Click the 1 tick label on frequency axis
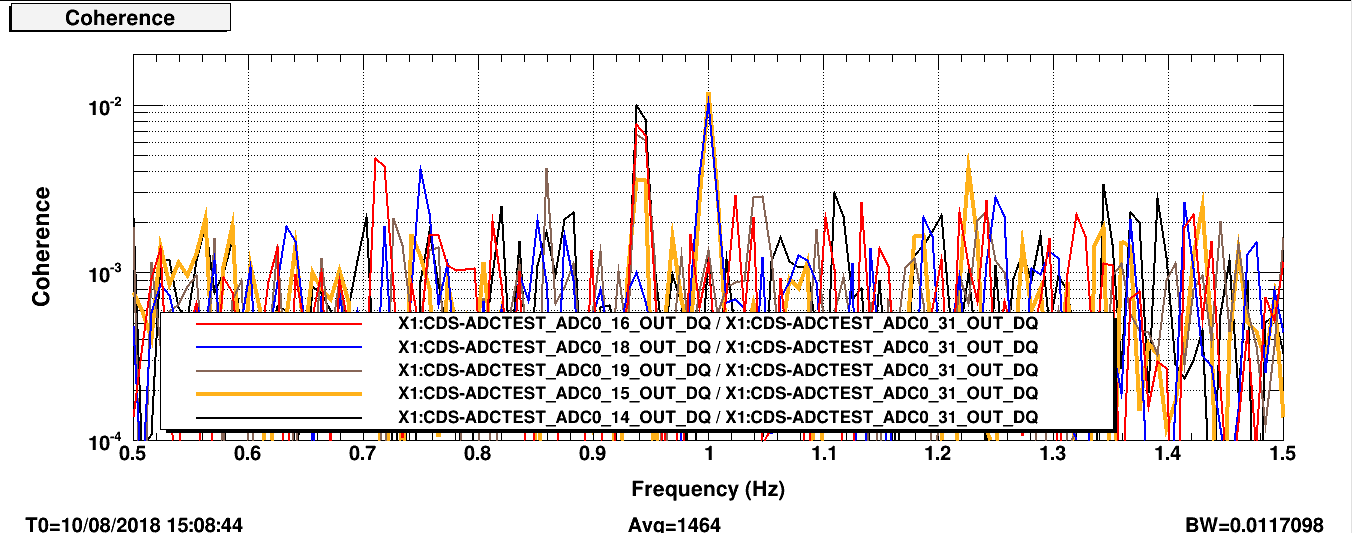This screenshot has width=1352, height=533. pos(708,455)
